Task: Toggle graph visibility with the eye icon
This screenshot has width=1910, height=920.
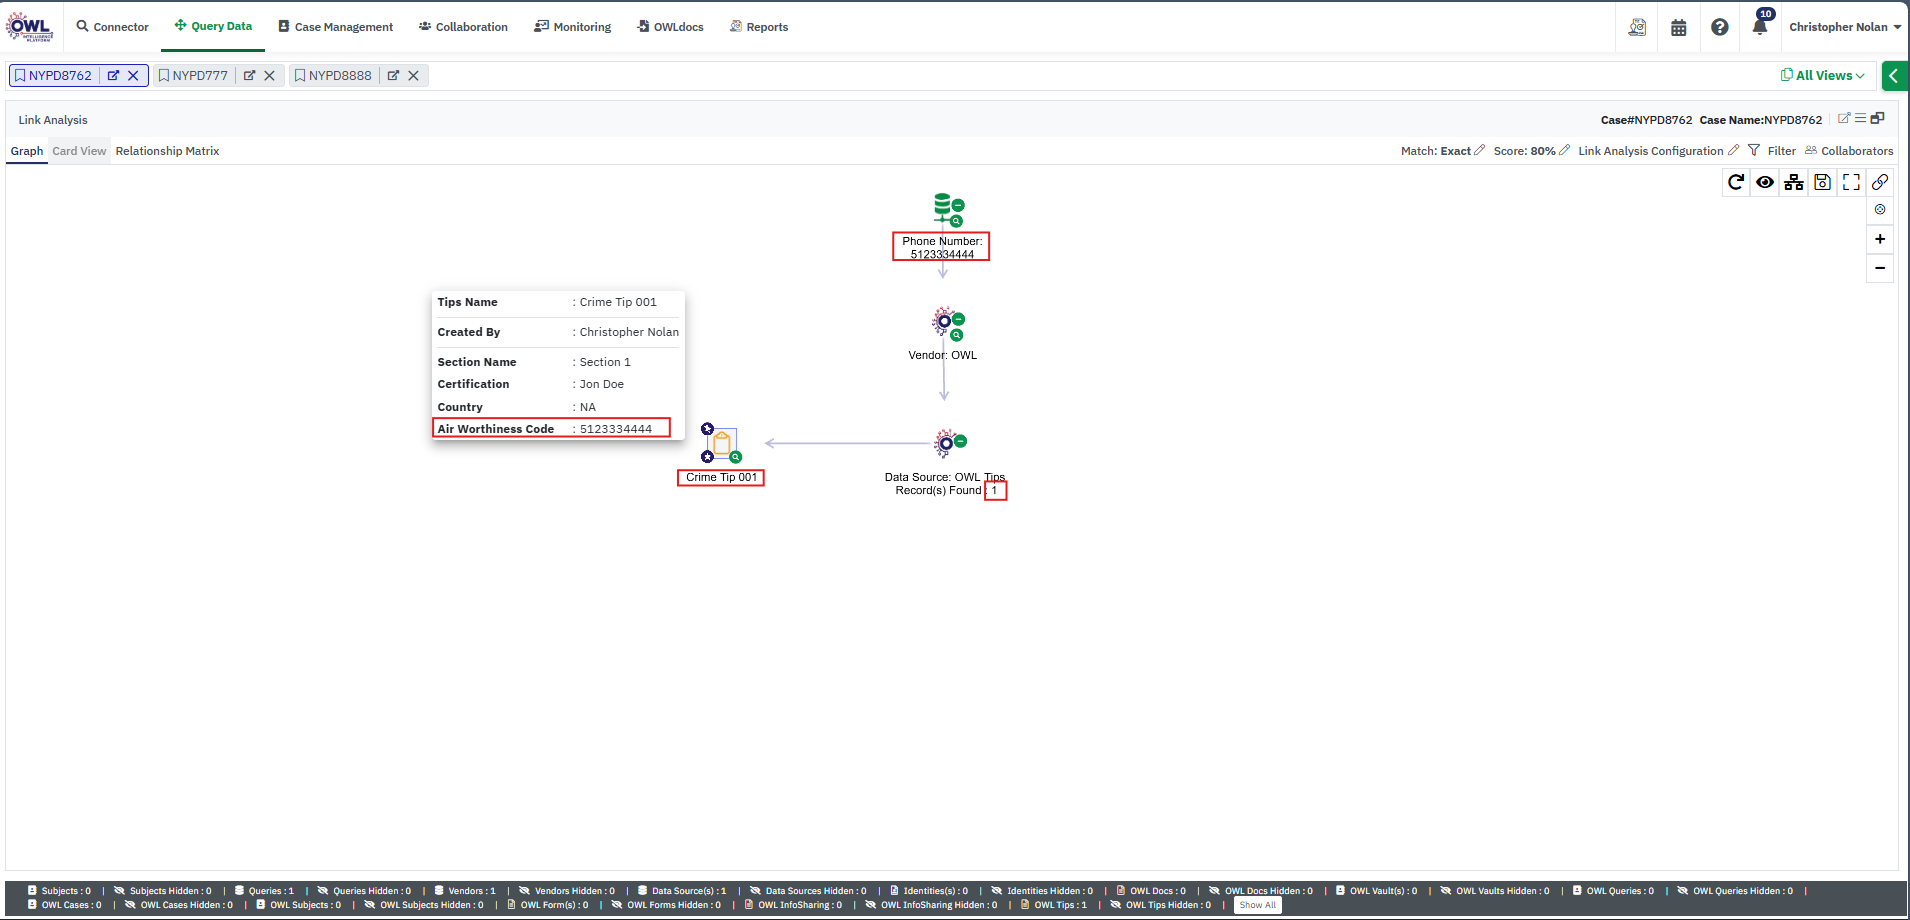Action: click(x=1765, y=182)
